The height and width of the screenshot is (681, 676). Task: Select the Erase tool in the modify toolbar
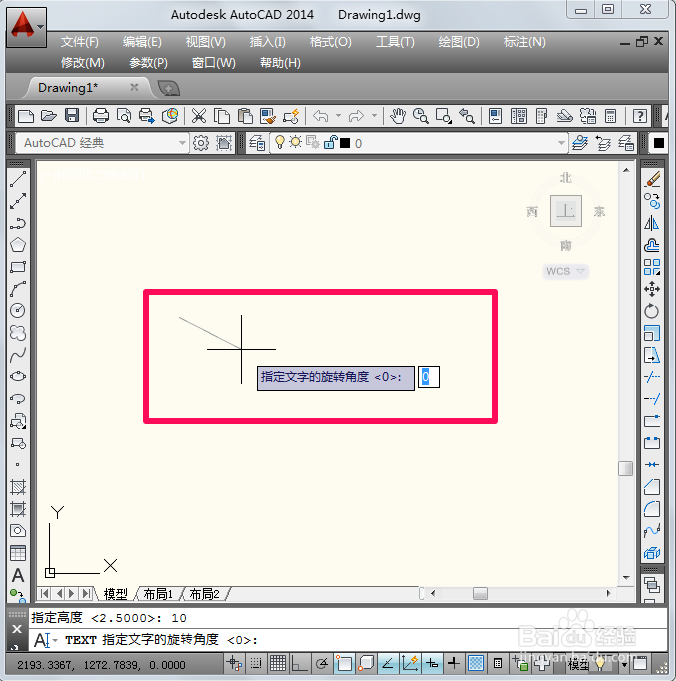click(x=652, y=179)
